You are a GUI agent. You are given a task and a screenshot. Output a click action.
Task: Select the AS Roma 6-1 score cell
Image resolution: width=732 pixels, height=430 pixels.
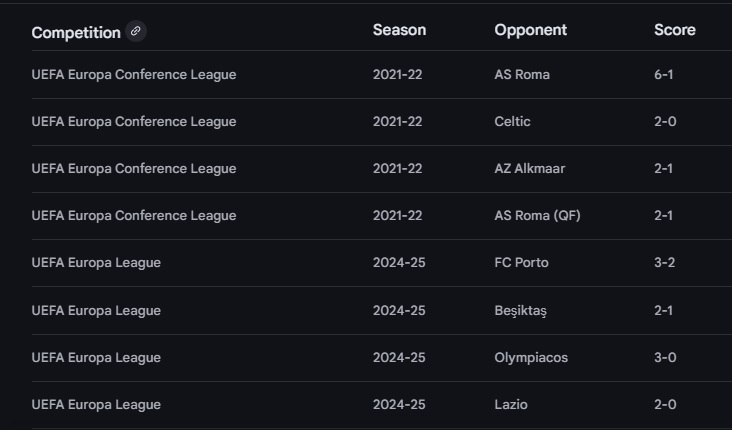pyautogui.click(x=663, y=75)
